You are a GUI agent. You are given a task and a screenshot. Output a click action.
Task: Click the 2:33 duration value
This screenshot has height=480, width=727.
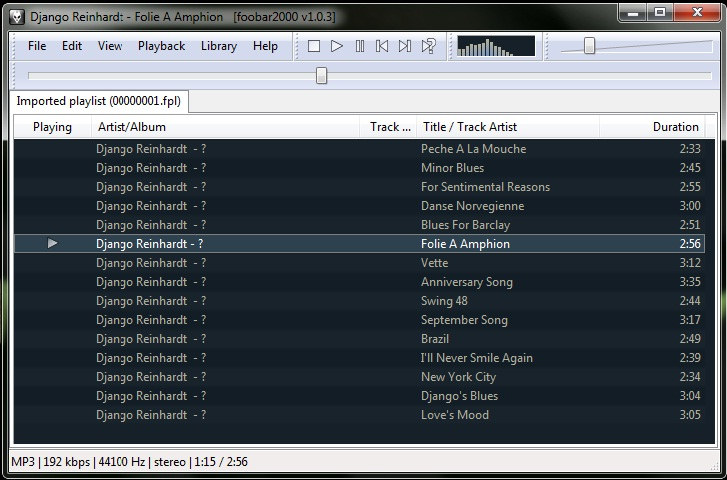[x=690, y=149]
